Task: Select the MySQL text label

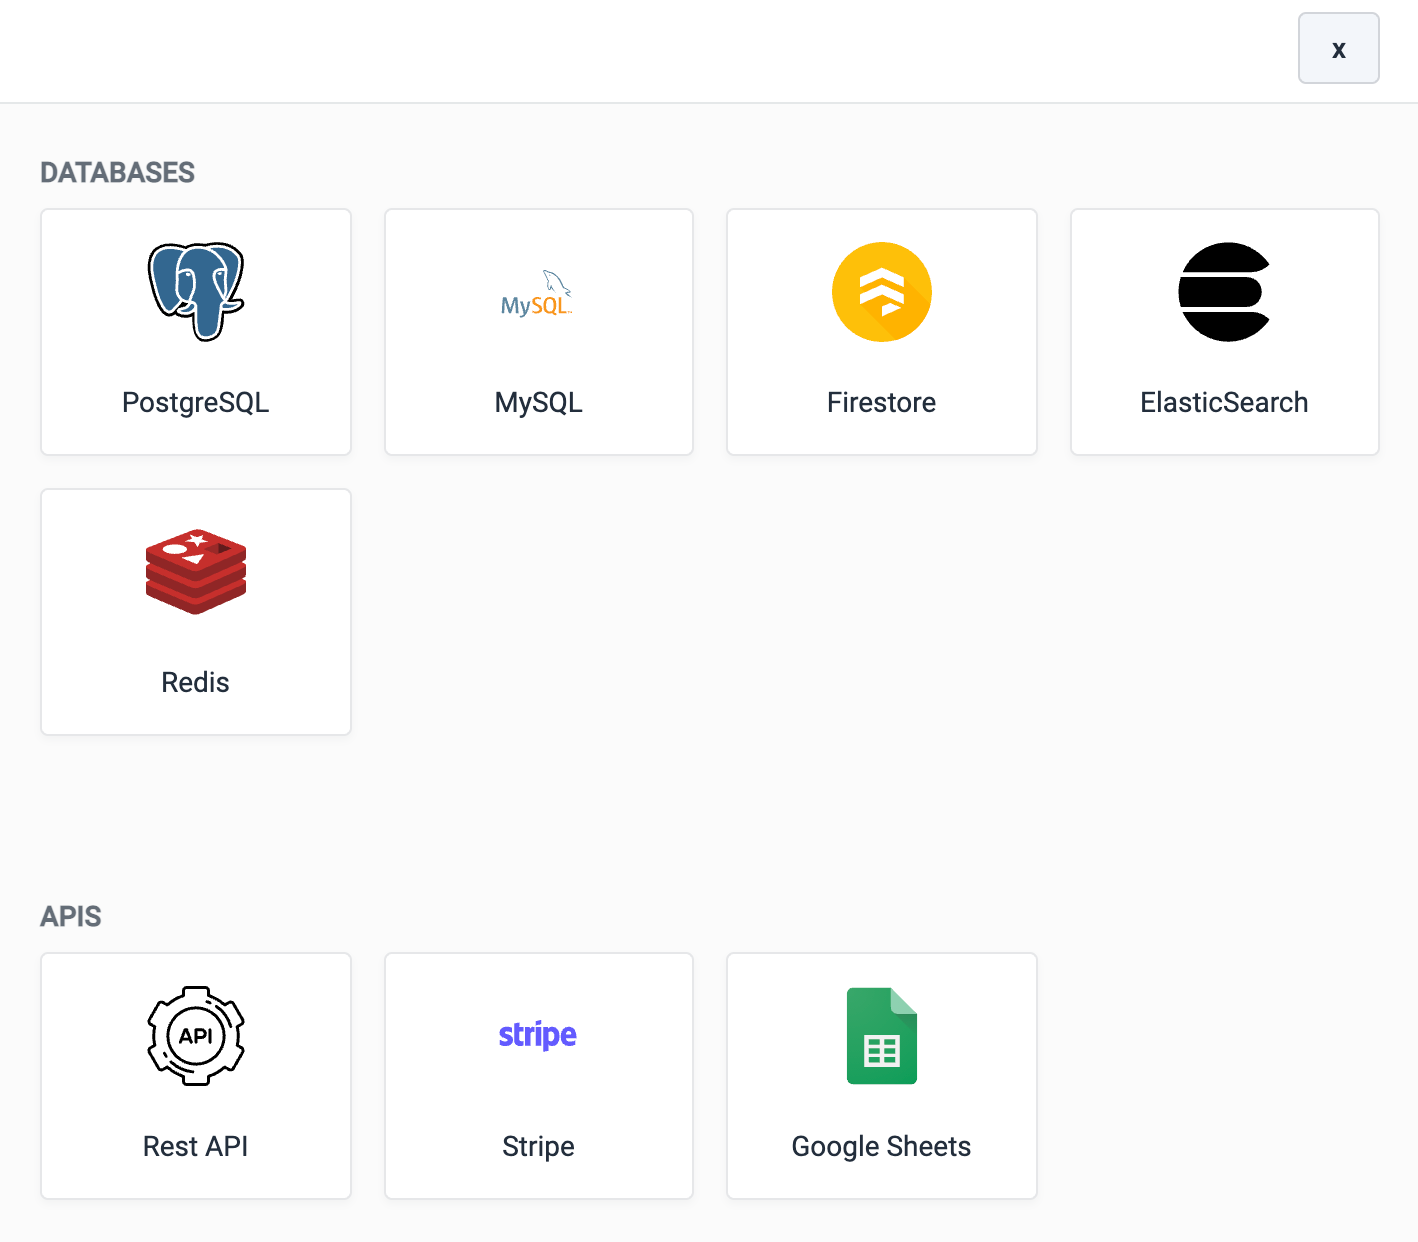Action: tap(538, 402)
